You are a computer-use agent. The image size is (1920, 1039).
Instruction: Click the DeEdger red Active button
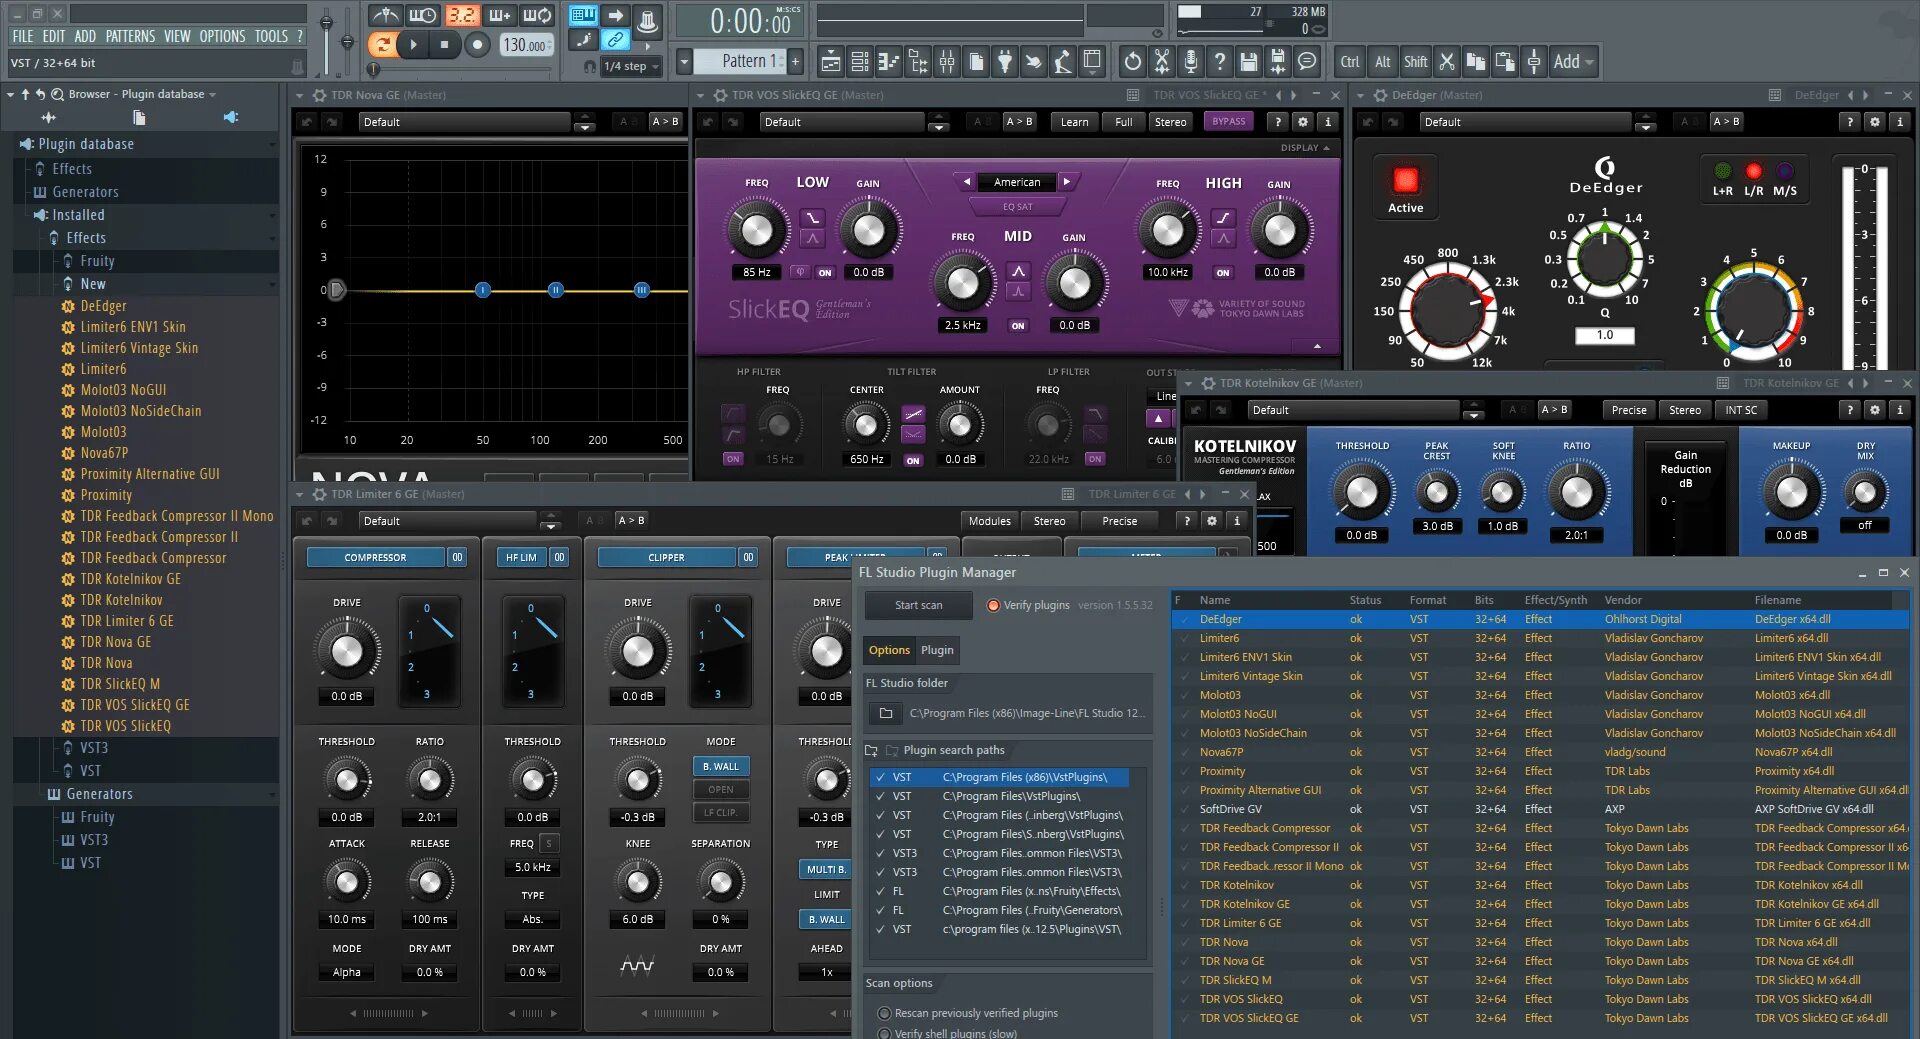tap(1405, 180)
